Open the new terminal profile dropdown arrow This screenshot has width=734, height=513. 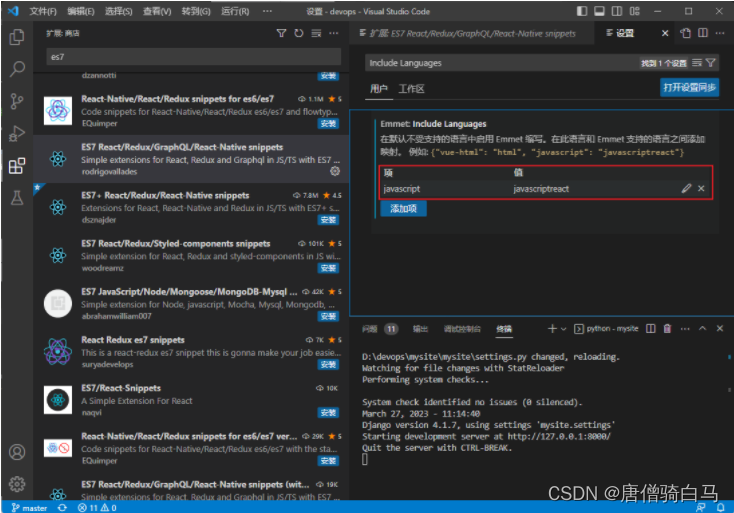[564, 329]
